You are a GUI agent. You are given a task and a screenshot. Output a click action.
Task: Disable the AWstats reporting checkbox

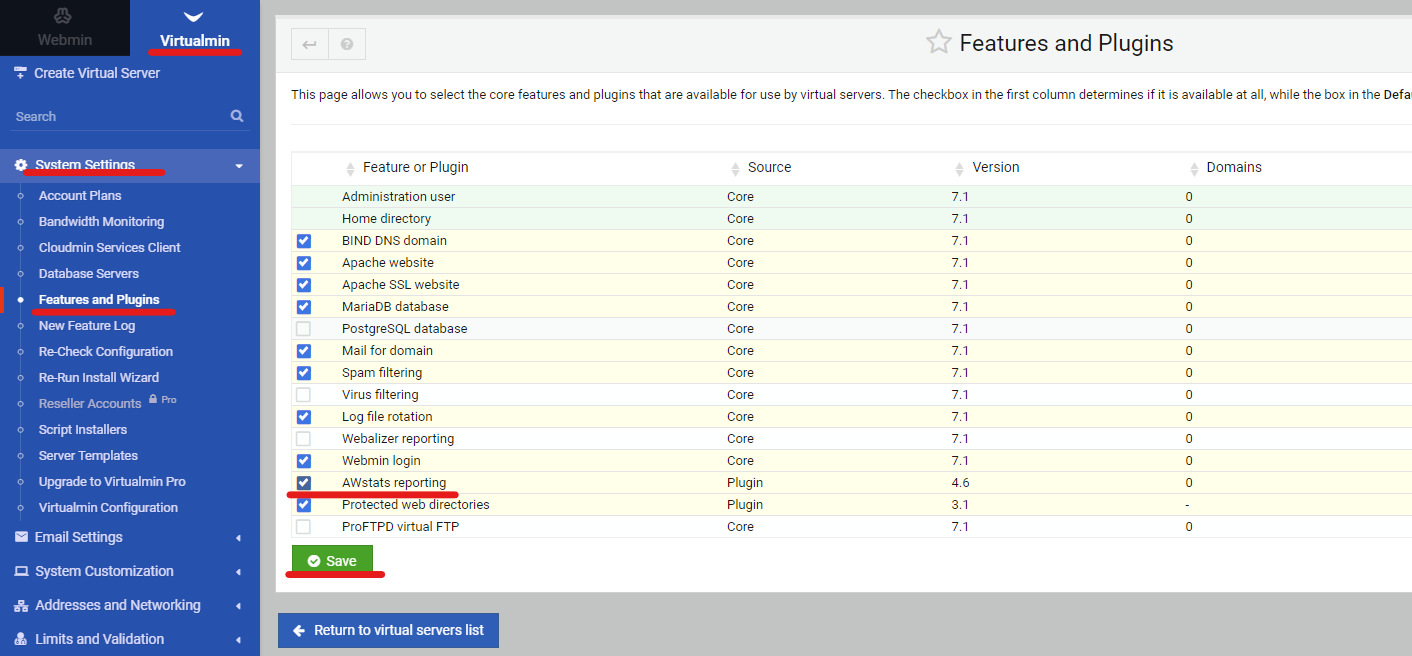303,482
